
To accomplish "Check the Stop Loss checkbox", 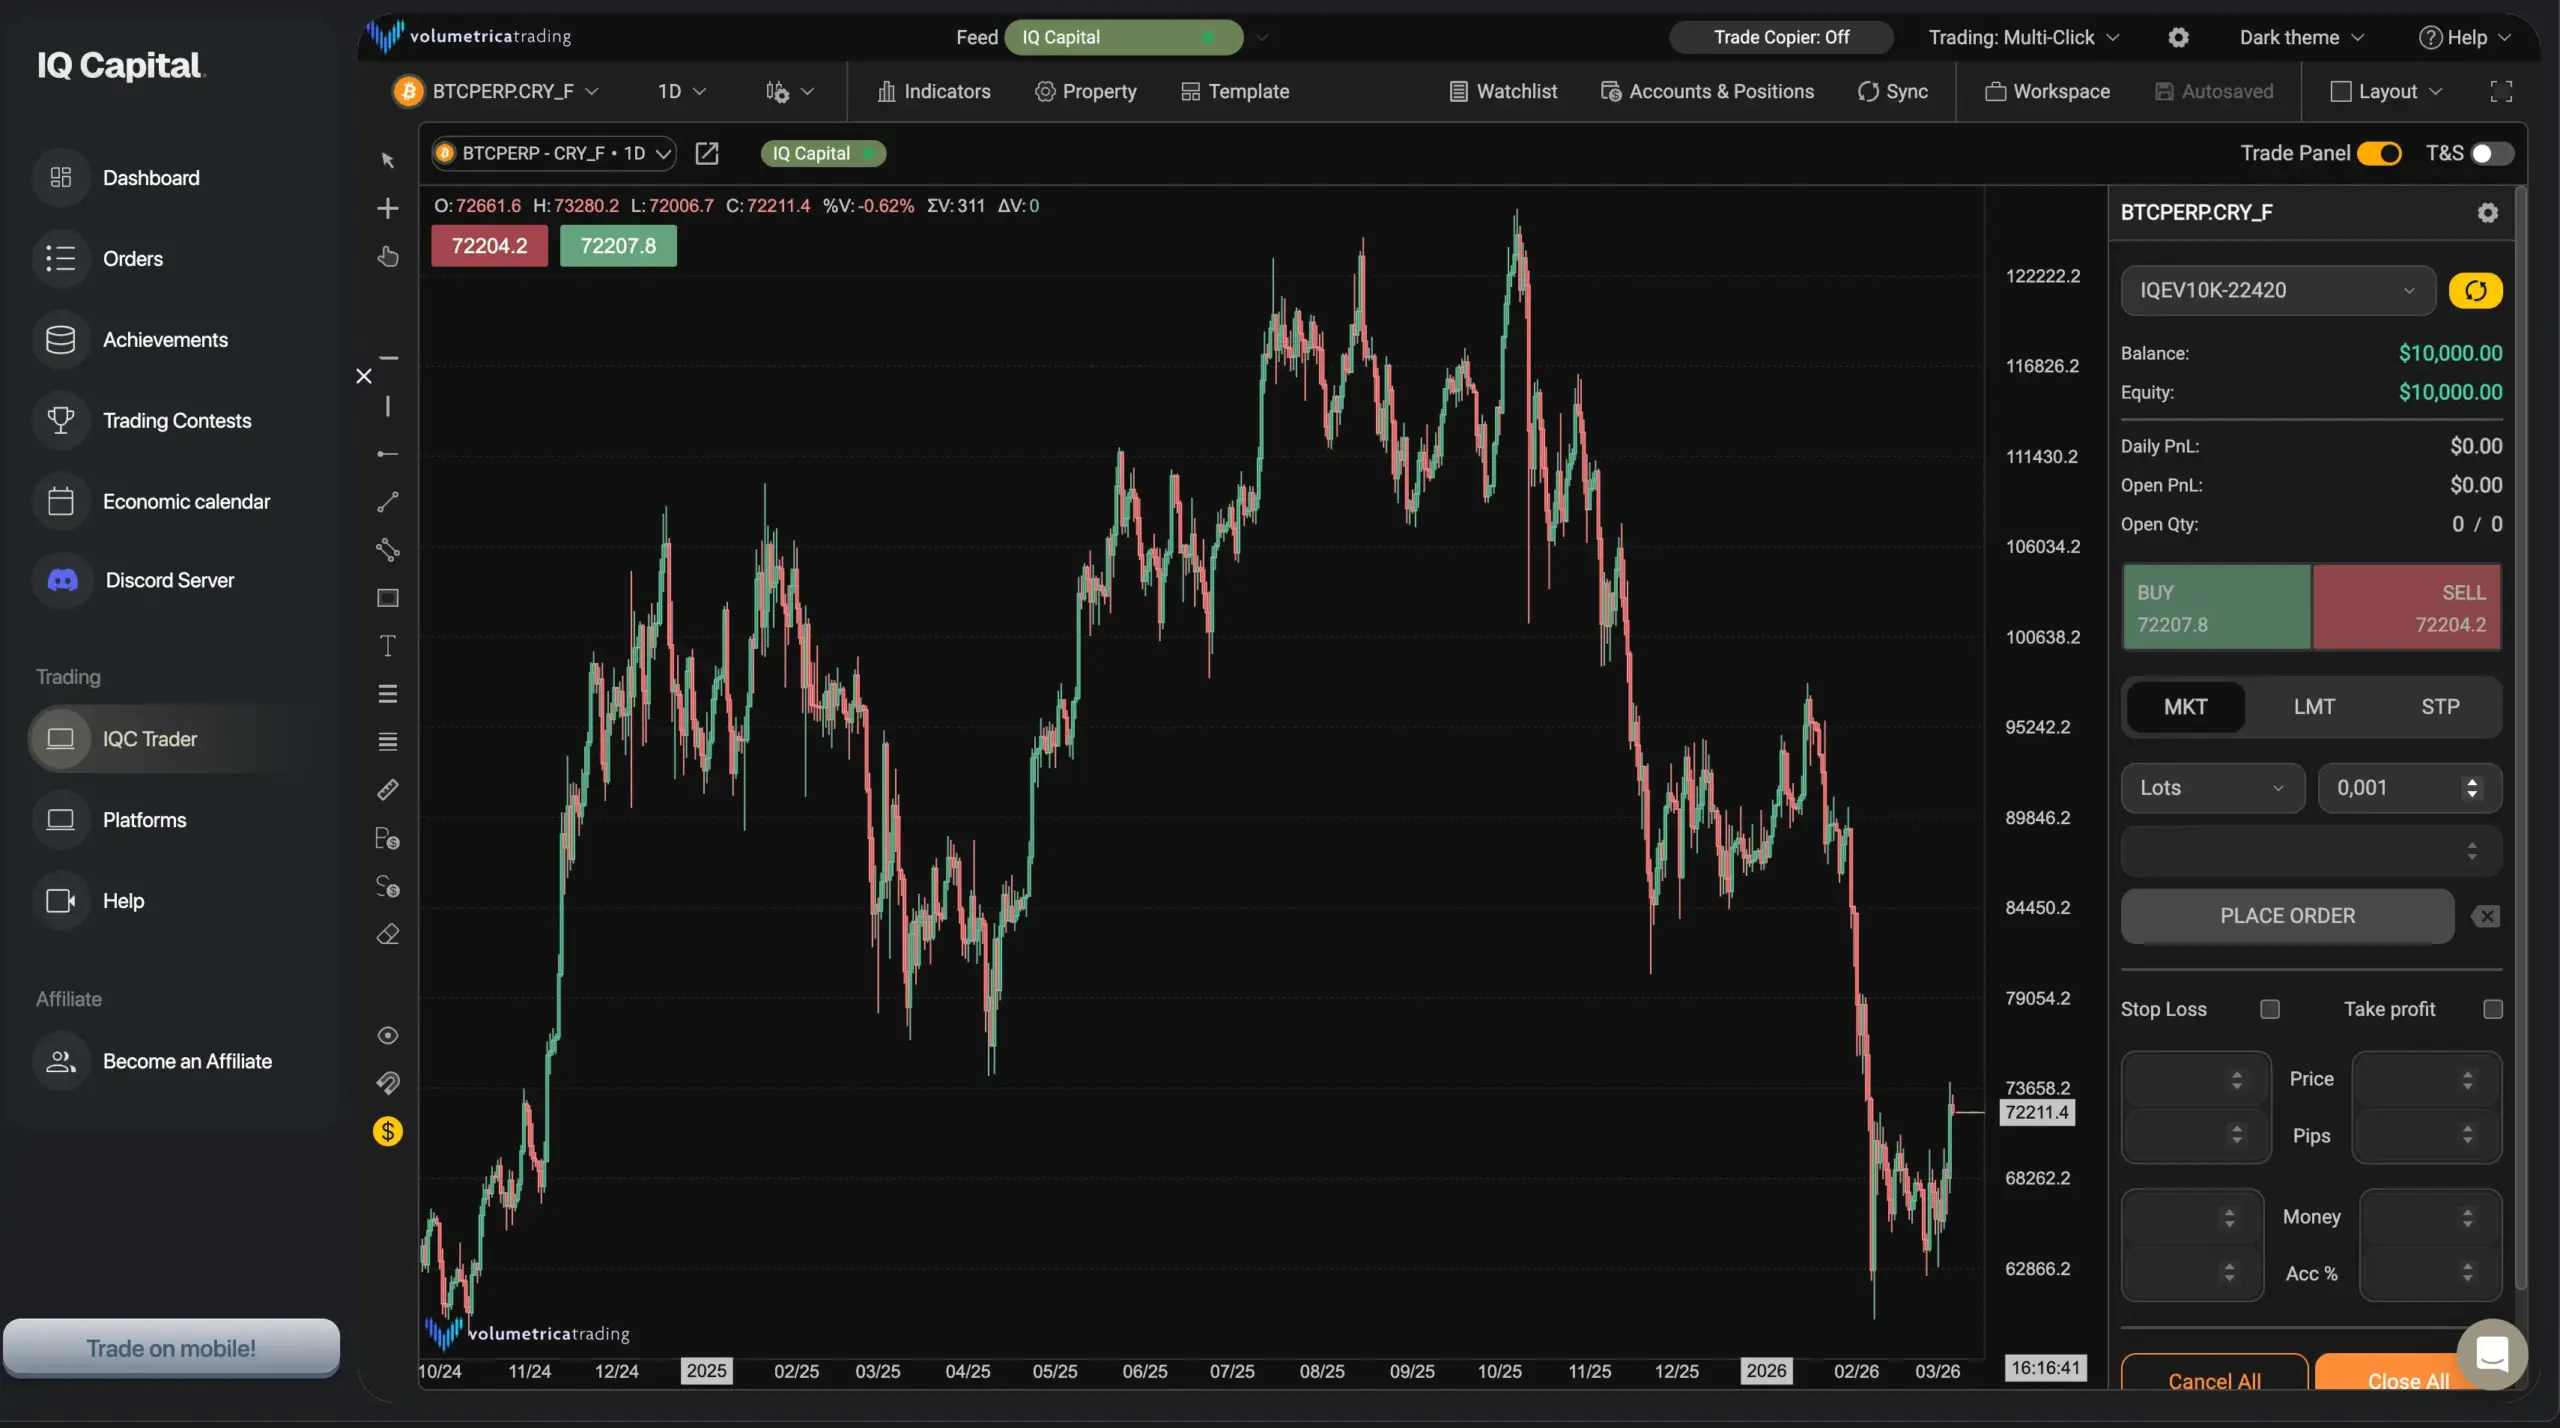I will [x=2270, y=1009].
